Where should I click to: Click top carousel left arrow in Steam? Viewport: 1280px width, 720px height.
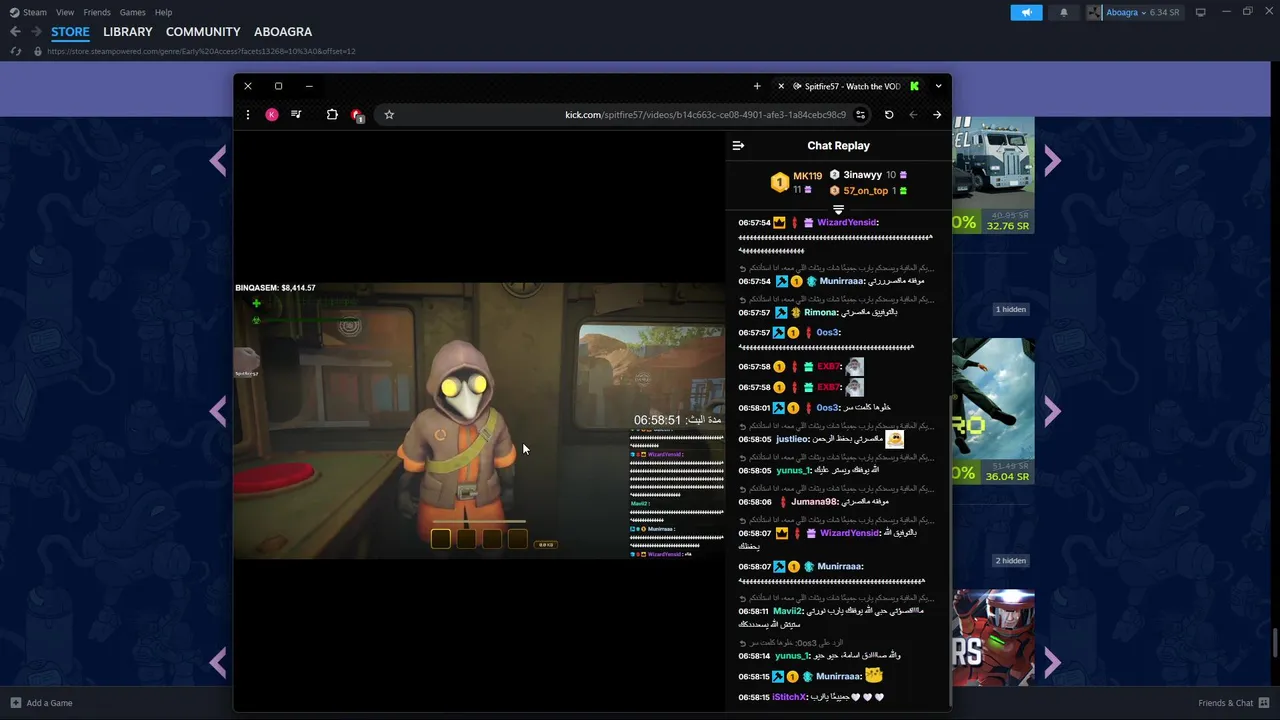pos(218,160)
